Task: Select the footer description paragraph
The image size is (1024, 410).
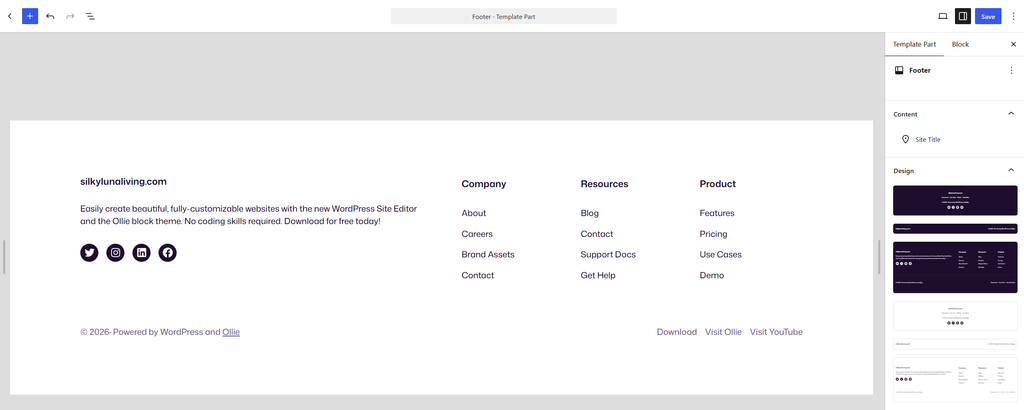Action: coord(249,215)
